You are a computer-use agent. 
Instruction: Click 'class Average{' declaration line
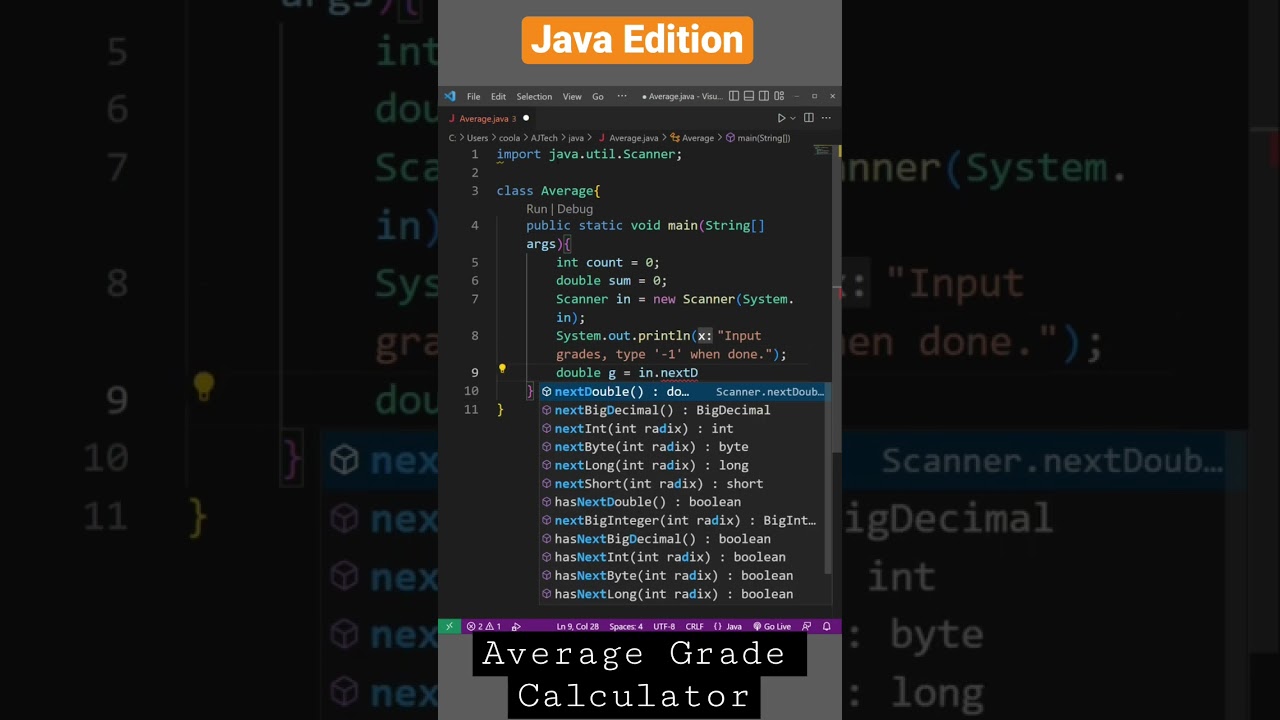[548, 190]
